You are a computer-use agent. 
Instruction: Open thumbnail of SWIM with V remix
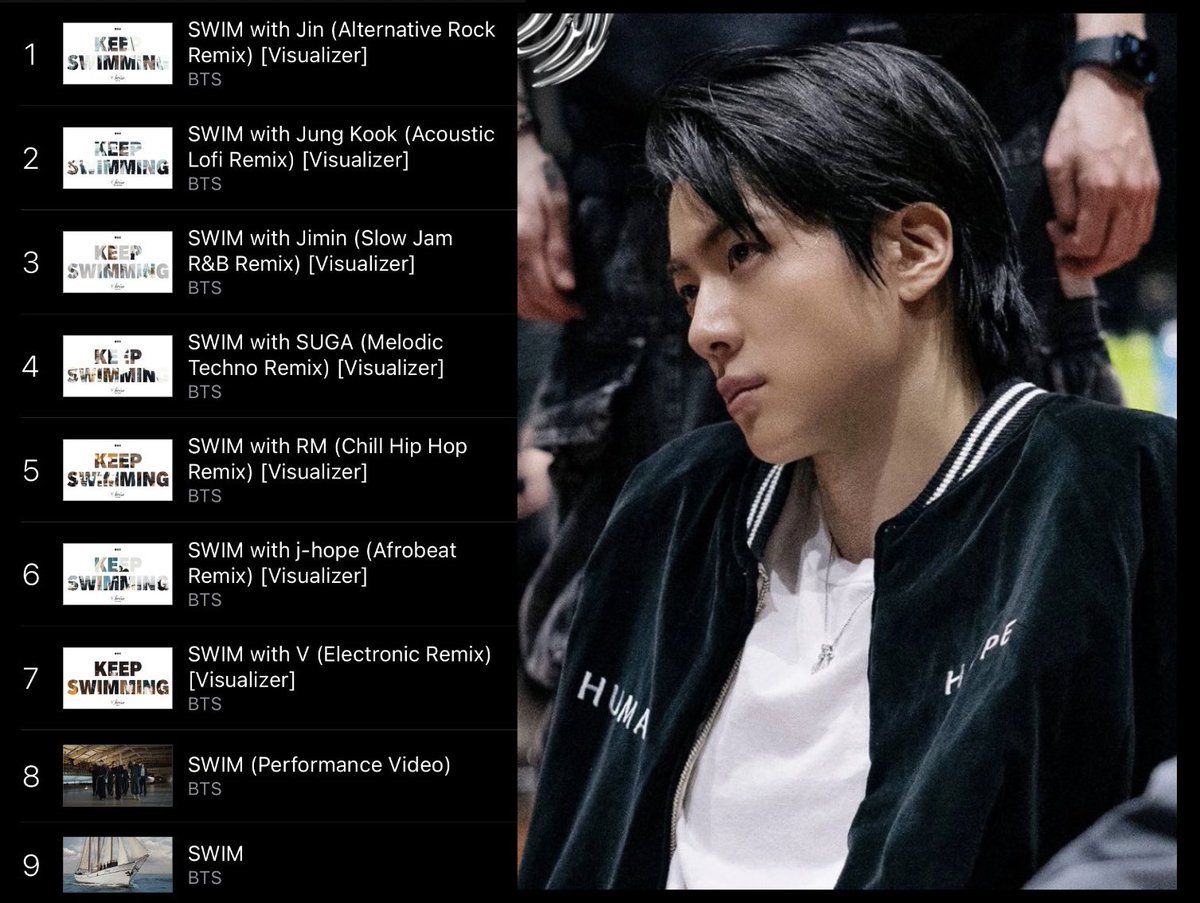[117, 678]
